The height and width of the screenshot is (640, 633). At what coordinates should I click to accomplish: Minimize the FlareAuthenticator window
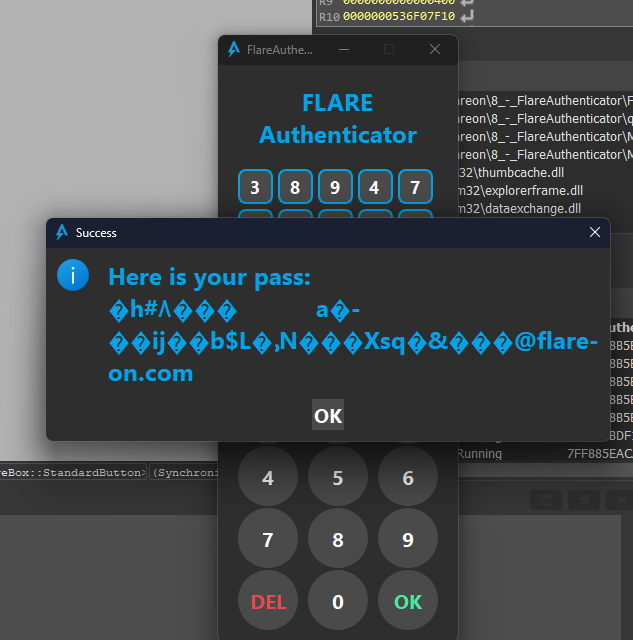344,49
